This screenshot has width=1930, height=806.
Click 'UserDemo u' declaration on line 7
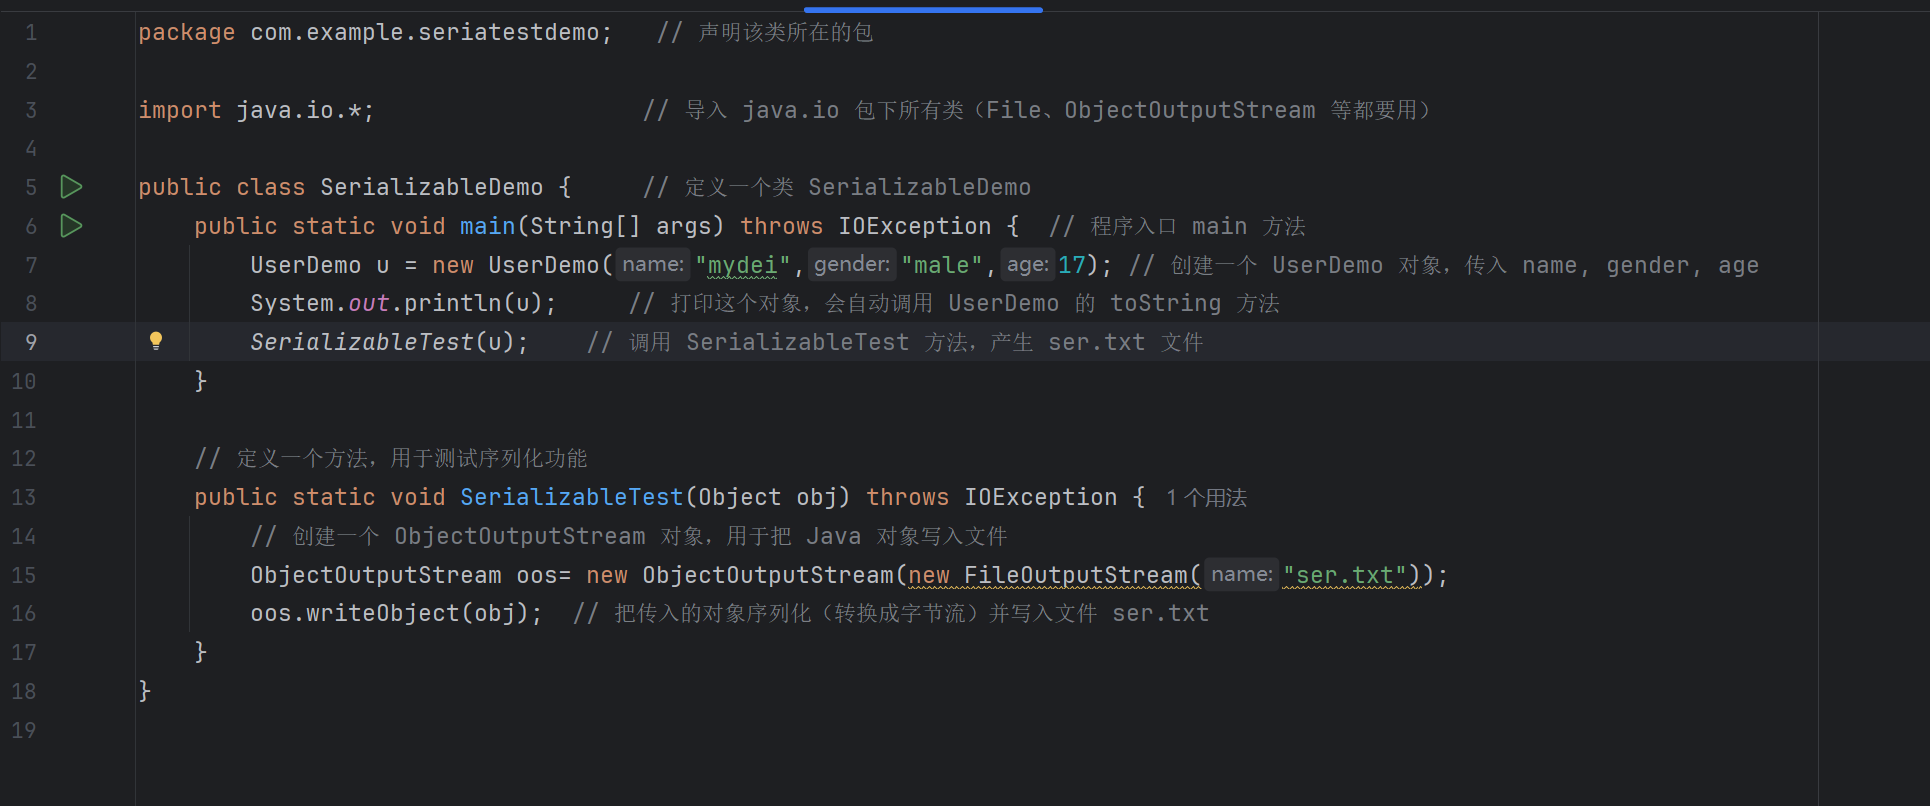(320, 265)
